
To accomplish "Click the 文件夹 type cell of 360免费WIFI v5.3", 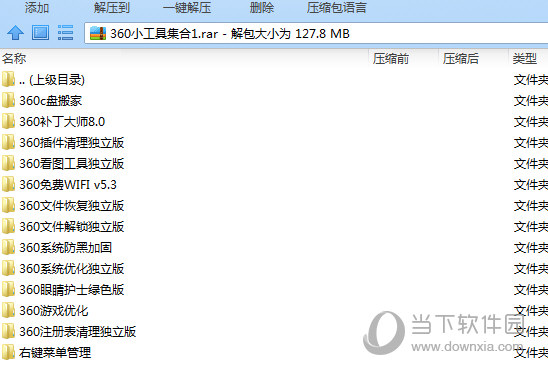I will (x=531, y=185).
